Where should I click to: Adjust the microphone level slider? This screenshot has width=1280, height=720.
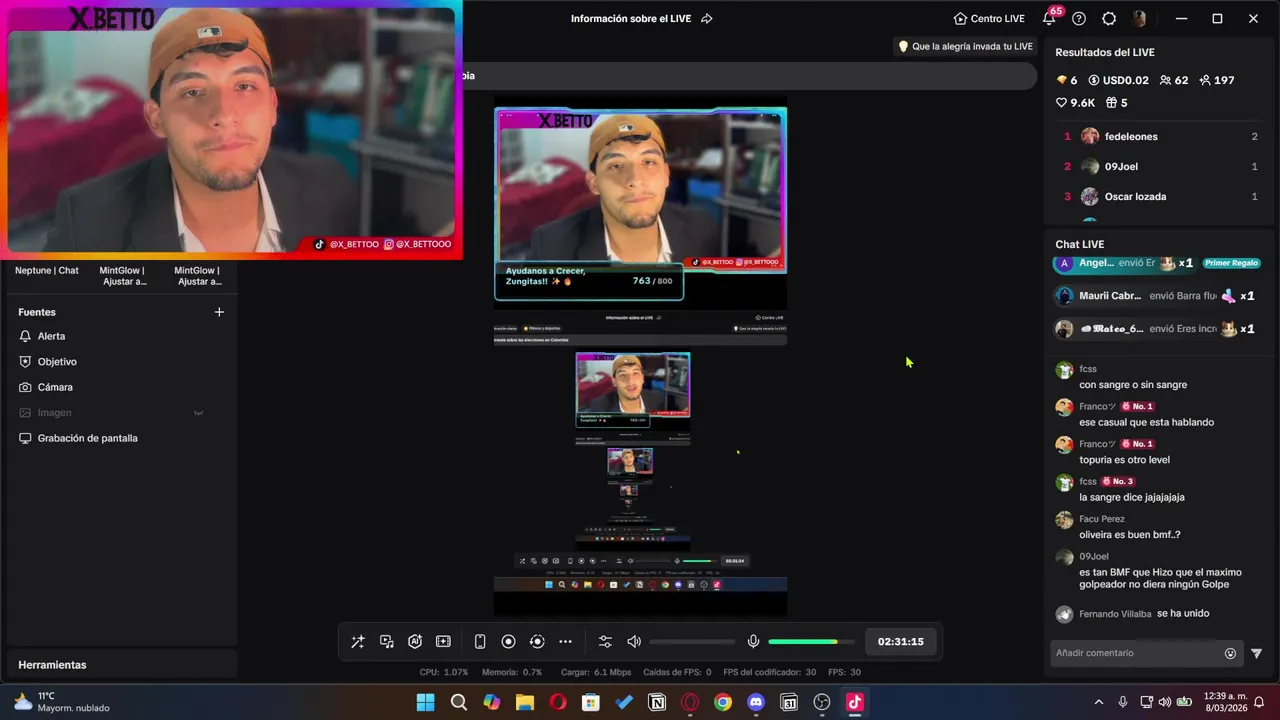[811, 642]
